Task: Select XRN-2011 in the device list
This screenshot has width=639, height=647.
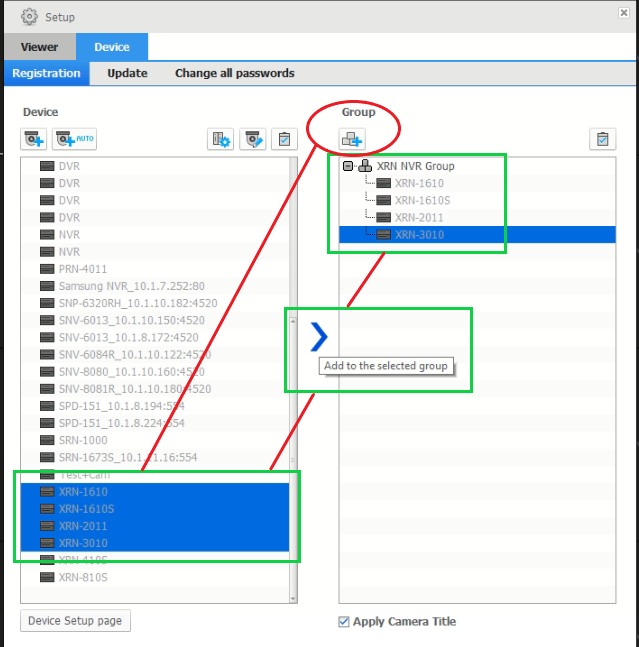Action: 155,526
